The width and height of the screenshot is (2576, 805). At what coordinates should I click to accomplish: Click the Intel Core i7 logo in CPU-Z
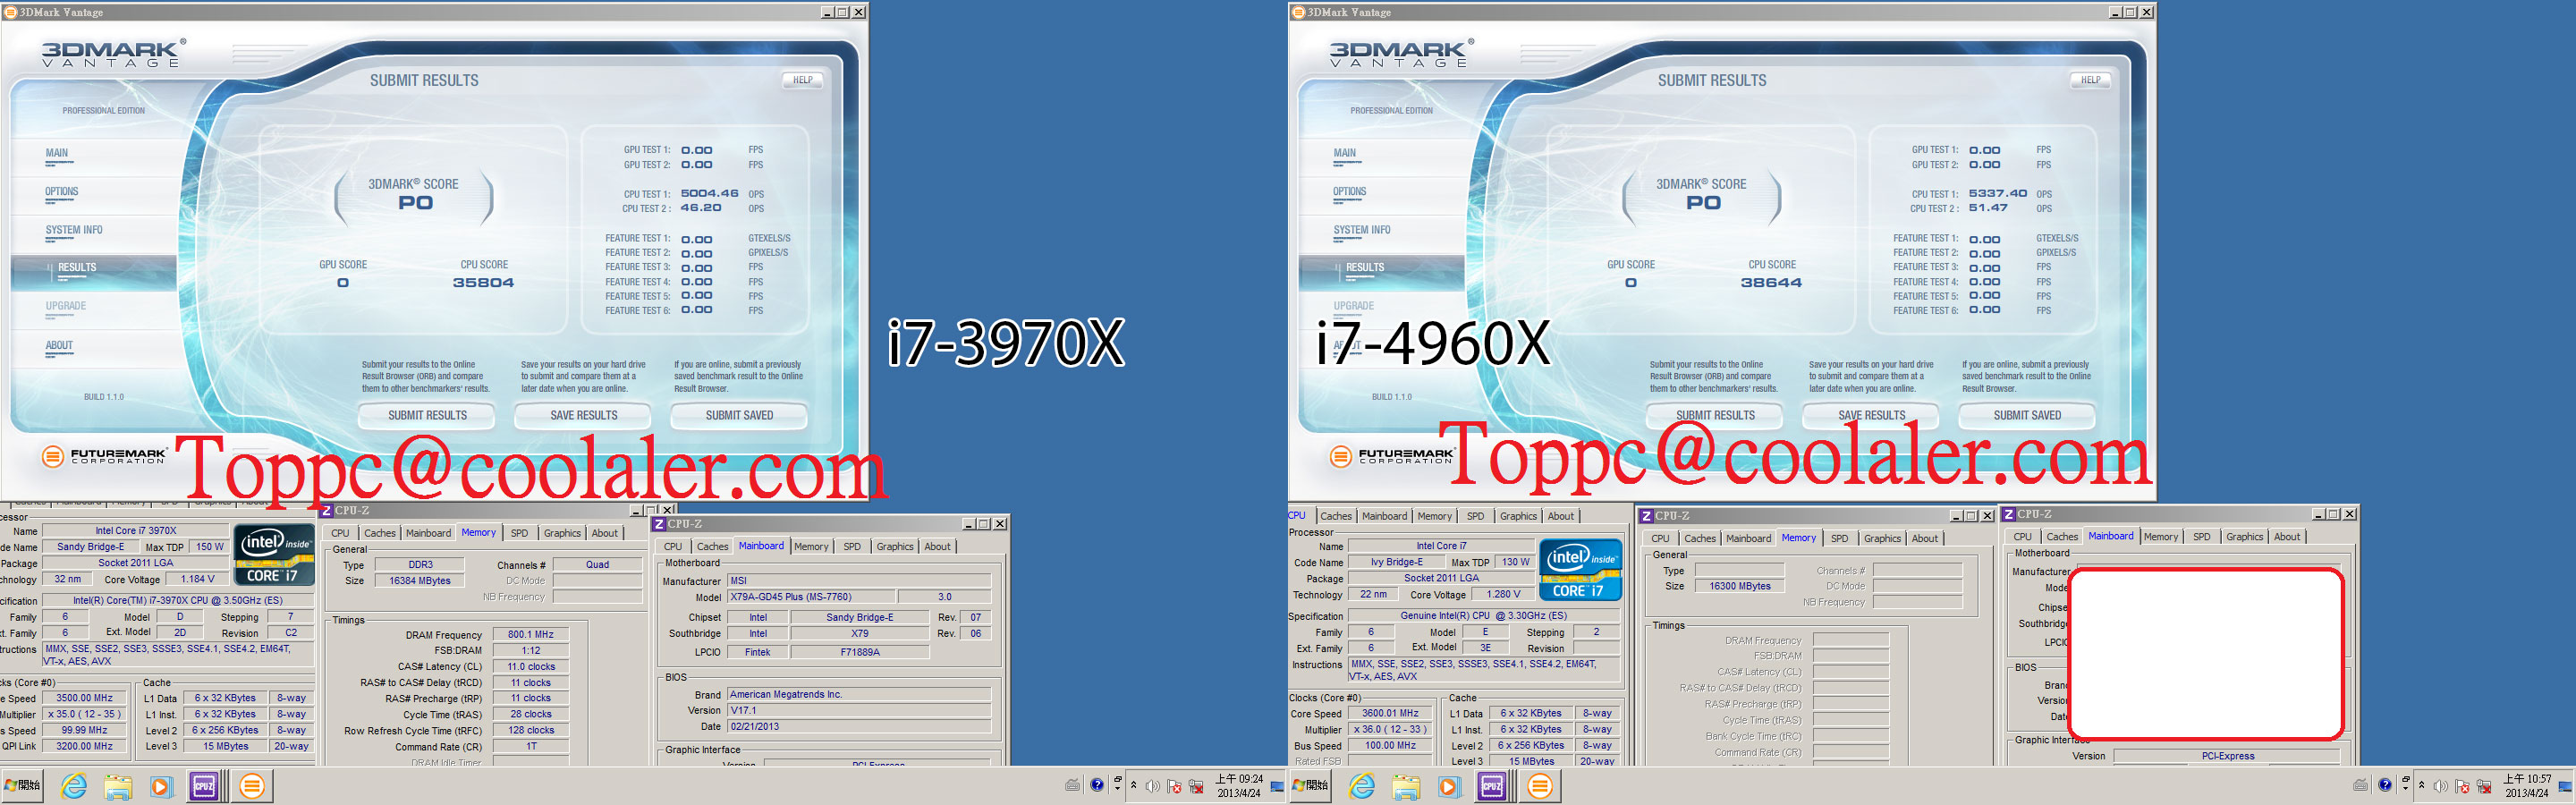tap(273, 555)
